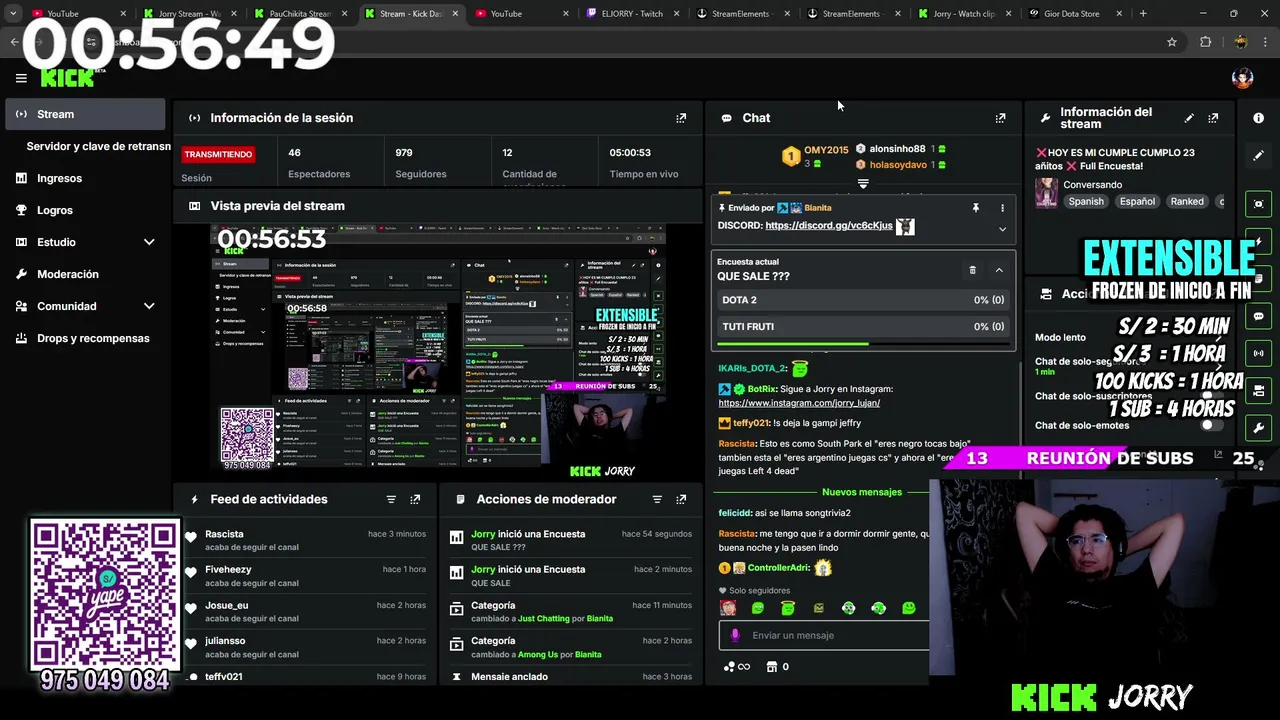Click the info icon in right rail

coord(1258,118)
